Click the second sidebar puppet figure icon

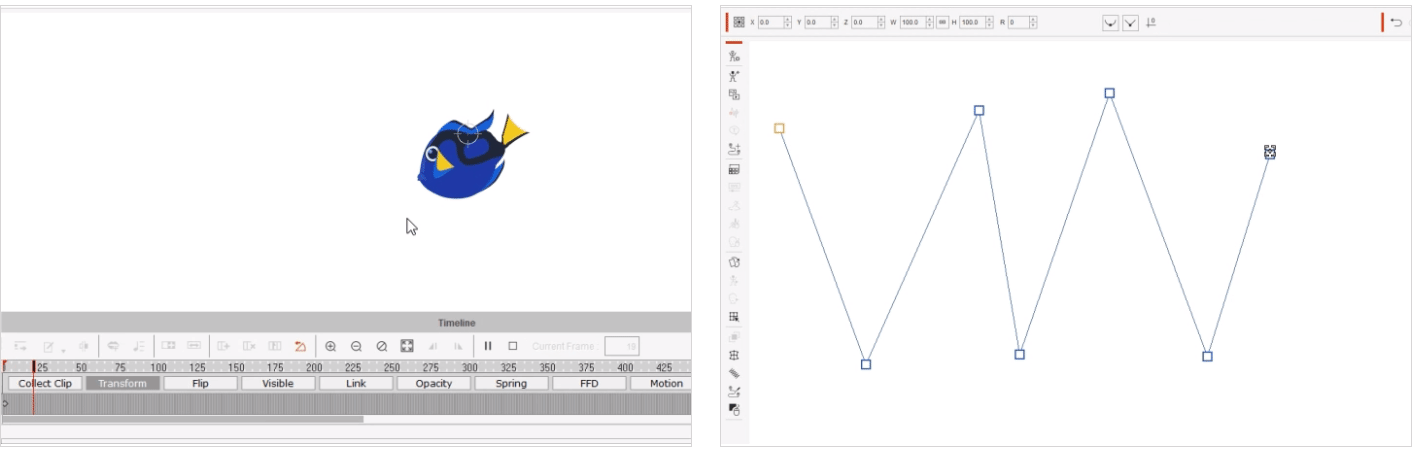coord(734,76)
